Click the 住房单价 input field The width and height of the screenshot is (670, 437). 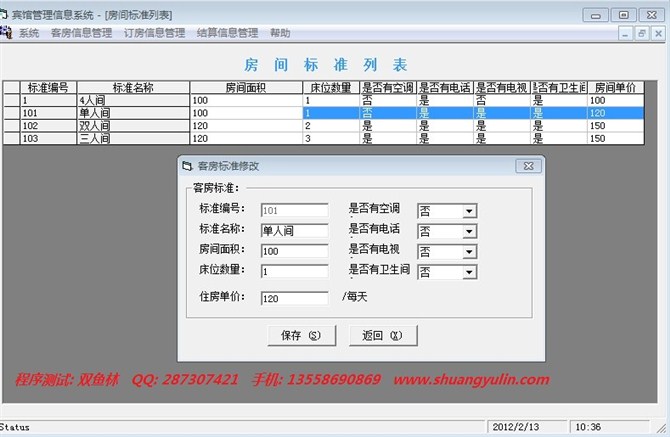(294, 299)
